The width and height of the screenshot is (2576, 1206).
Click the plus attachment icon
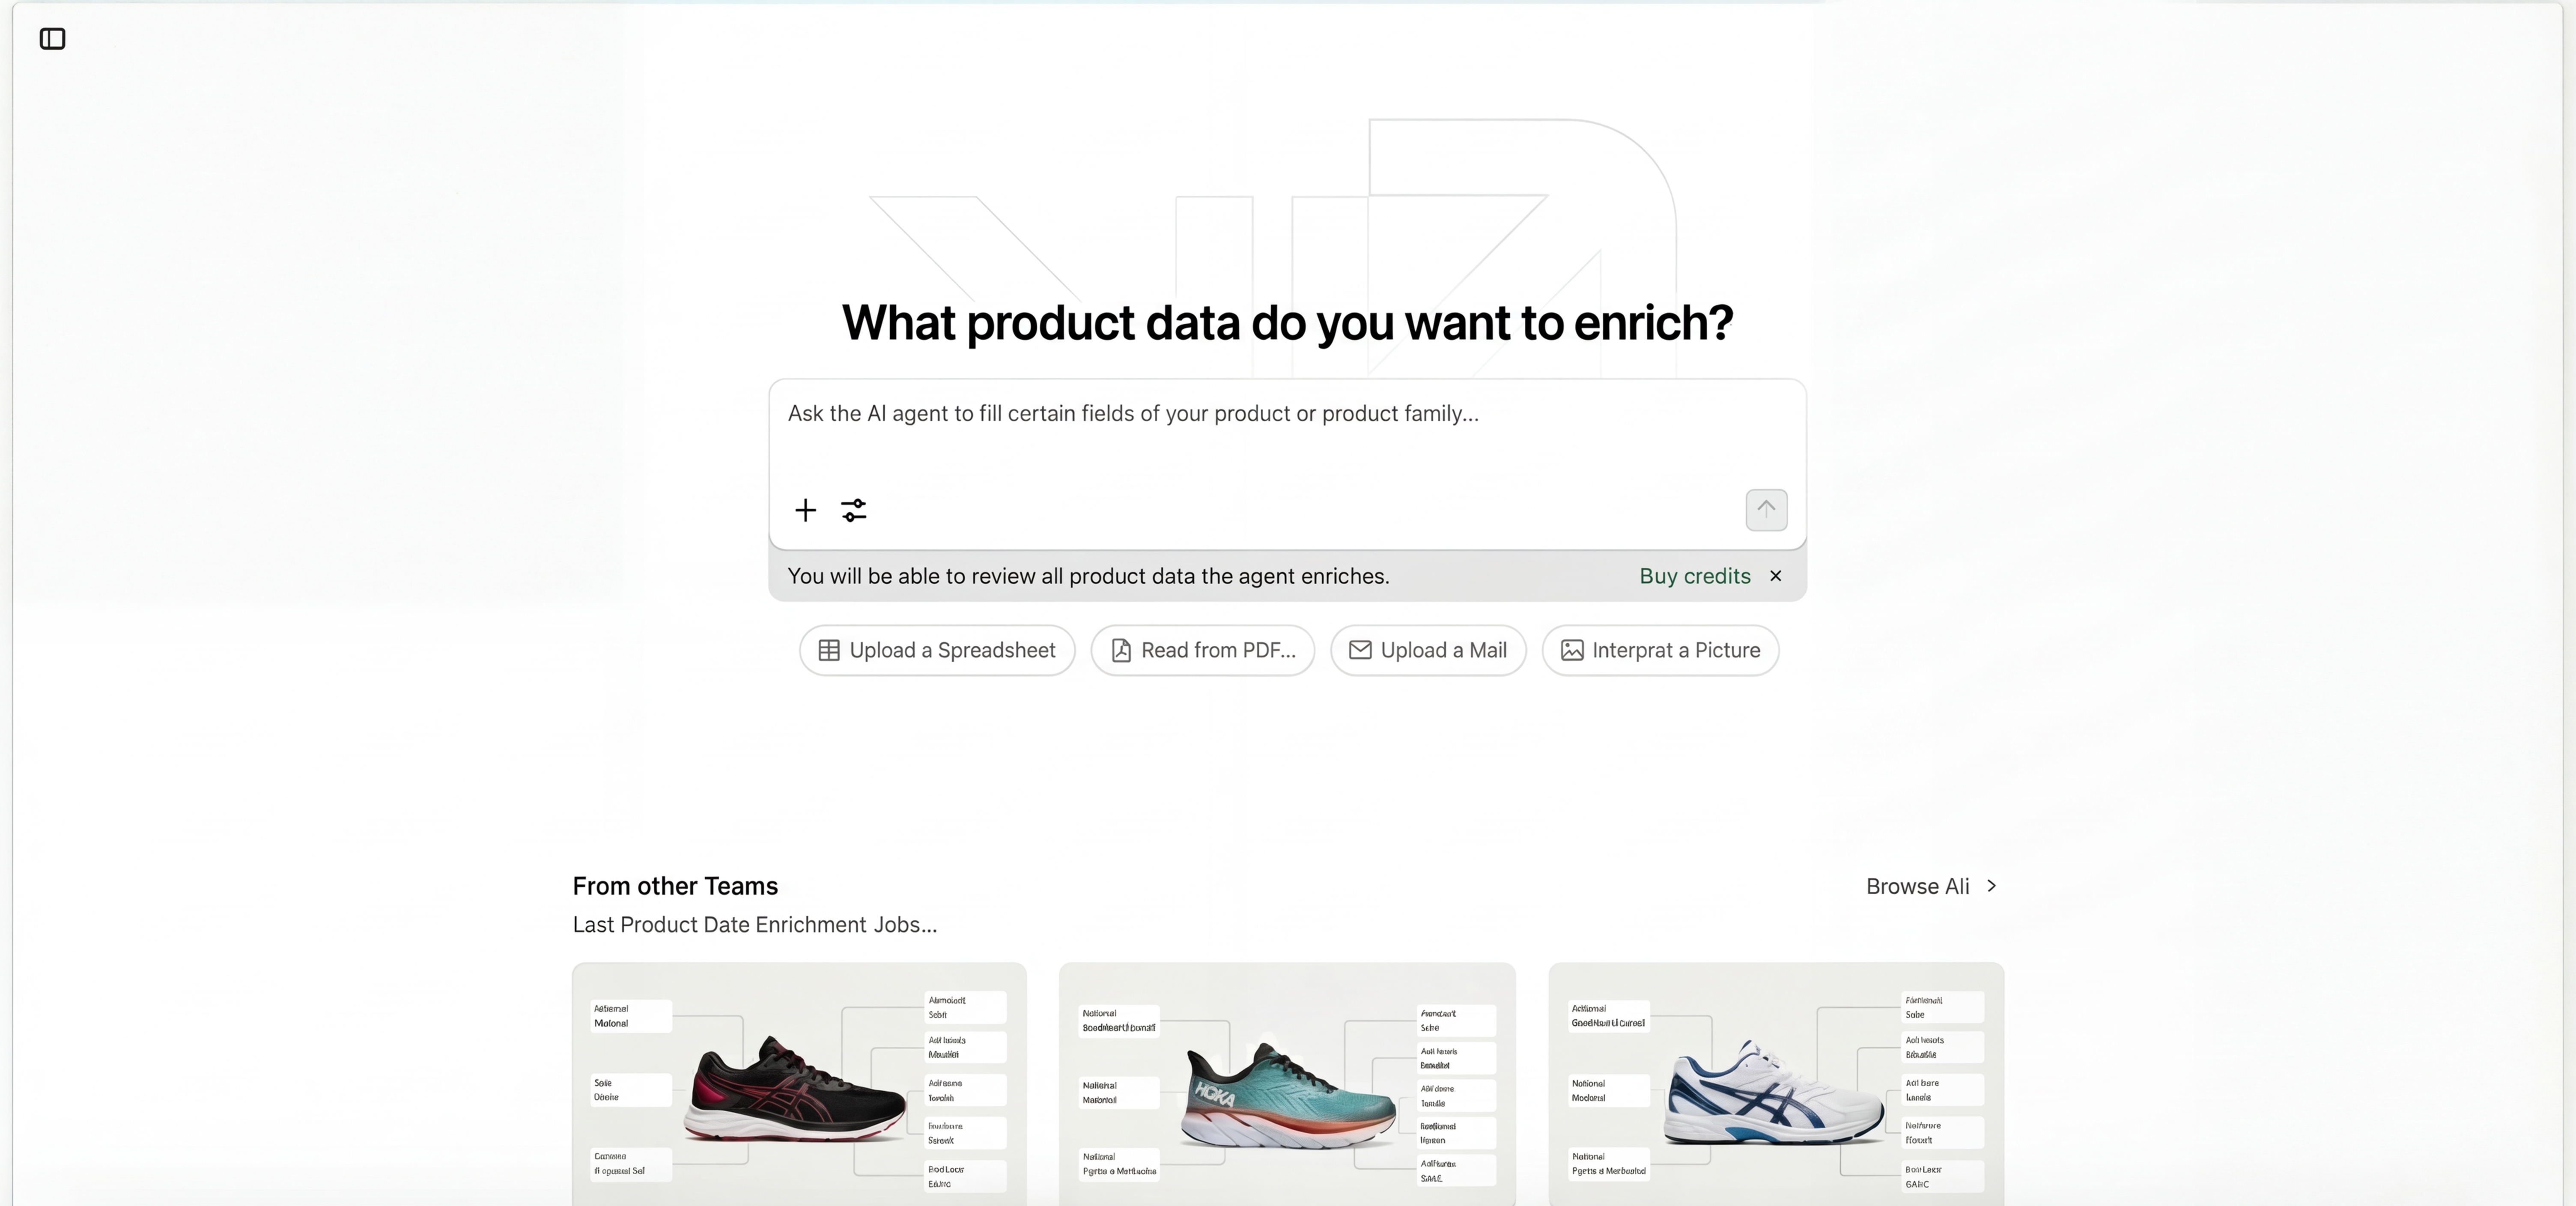pos(805,511)
